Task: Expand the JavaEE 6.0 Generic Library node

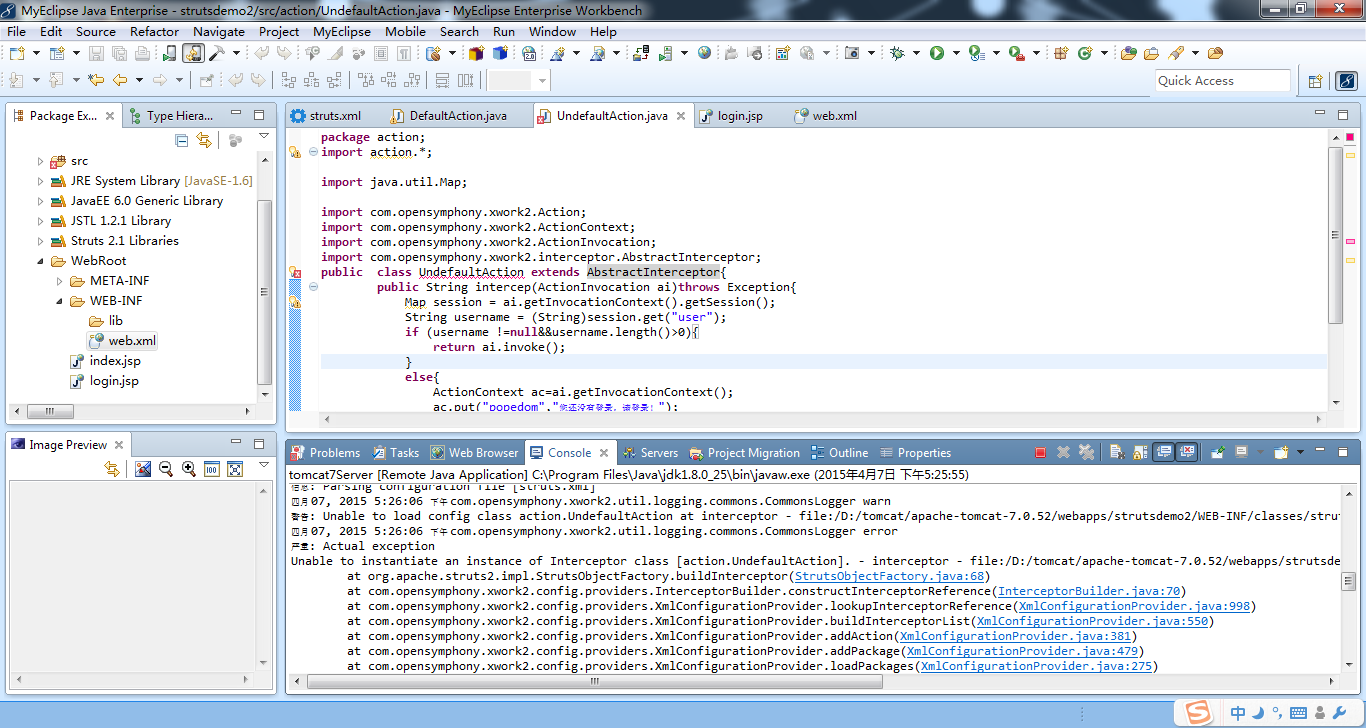Action: [x=41, y=201]
